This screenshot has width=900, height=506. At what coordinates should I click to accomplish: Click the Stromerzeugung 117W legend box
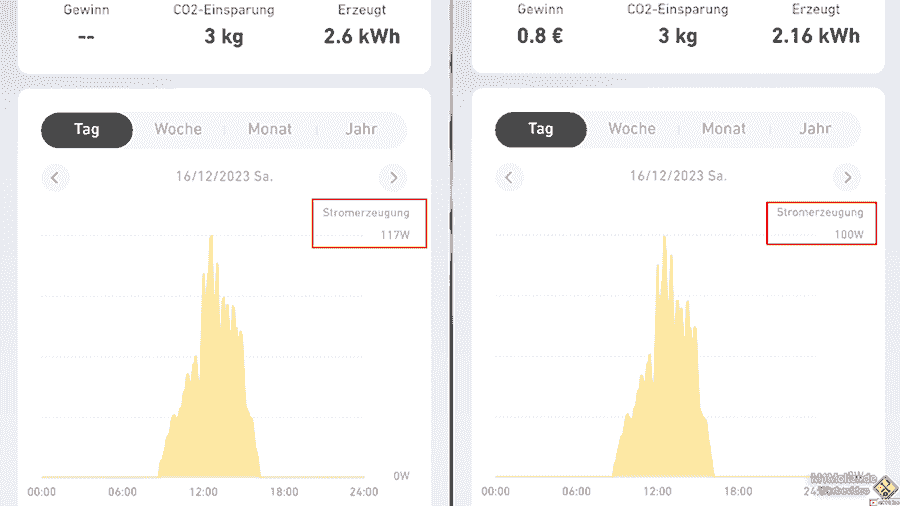369,223
